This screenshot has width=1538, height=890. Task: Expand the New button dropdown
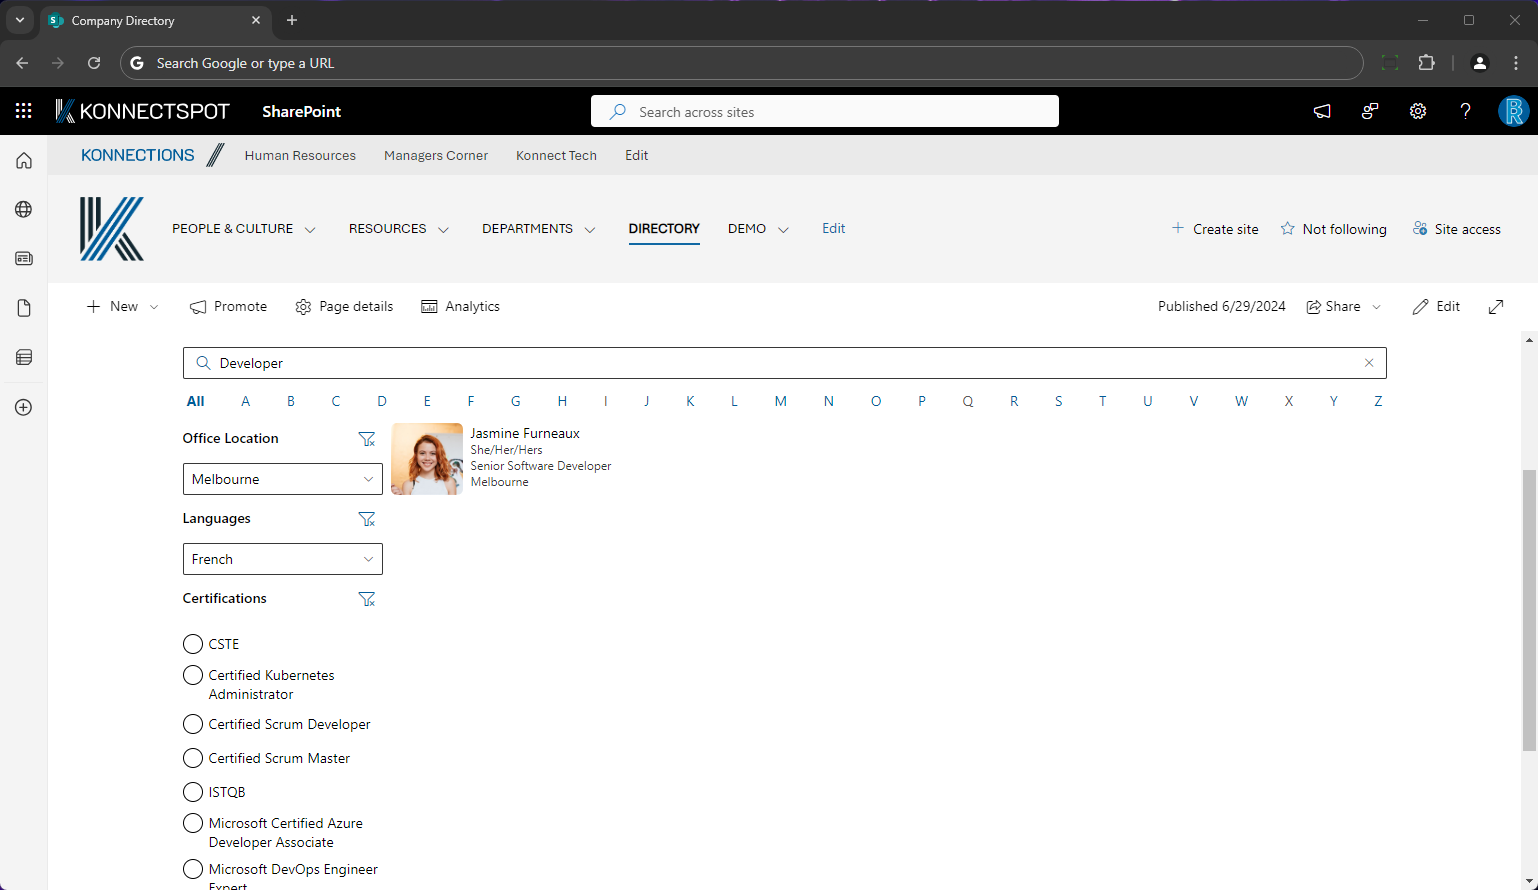(x=154, y=307)
